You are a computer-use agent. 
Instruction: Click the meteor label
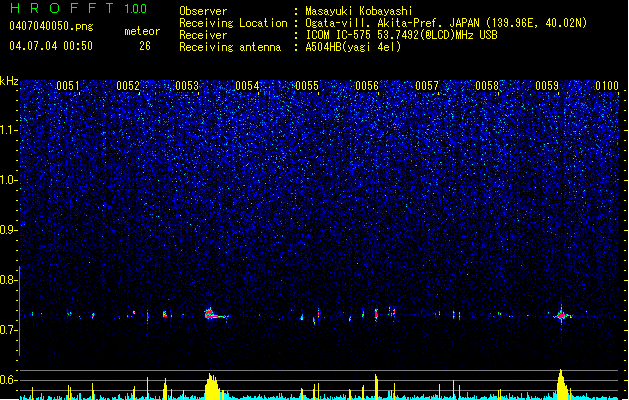pos(142,31)
